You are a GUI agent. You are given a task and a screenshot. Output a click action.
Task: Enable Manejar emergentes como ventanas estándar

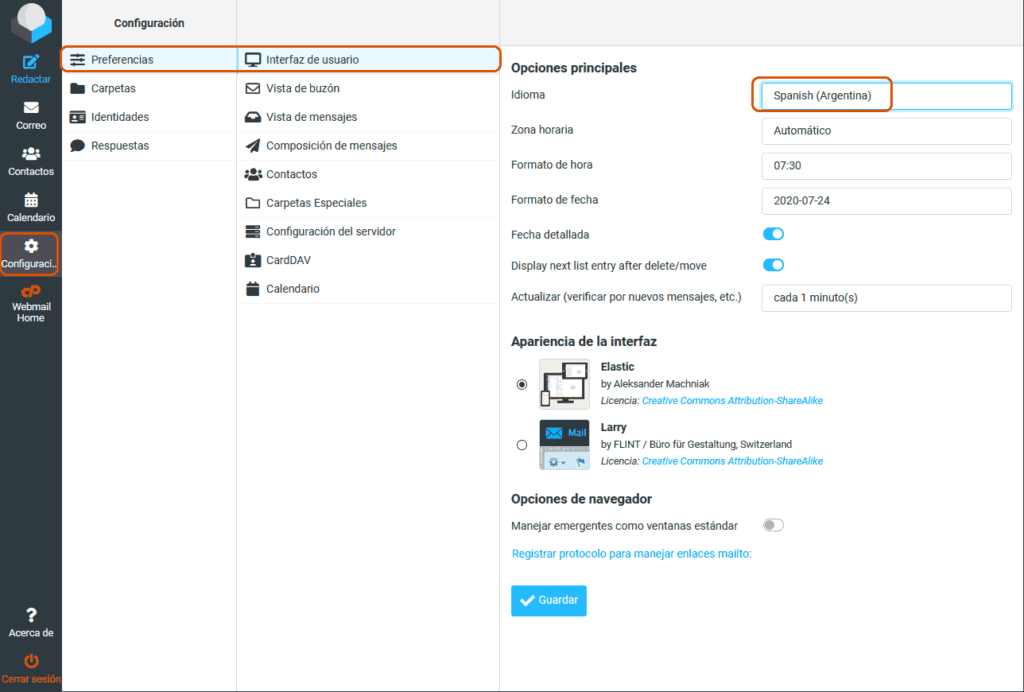[x=773, y=525]
